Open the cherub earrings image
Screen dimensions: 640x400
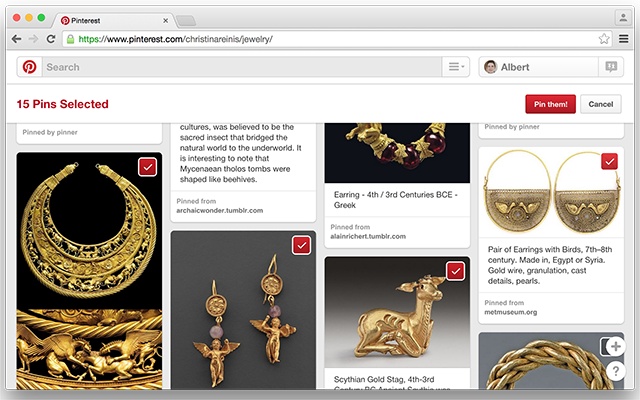(243, 310)
